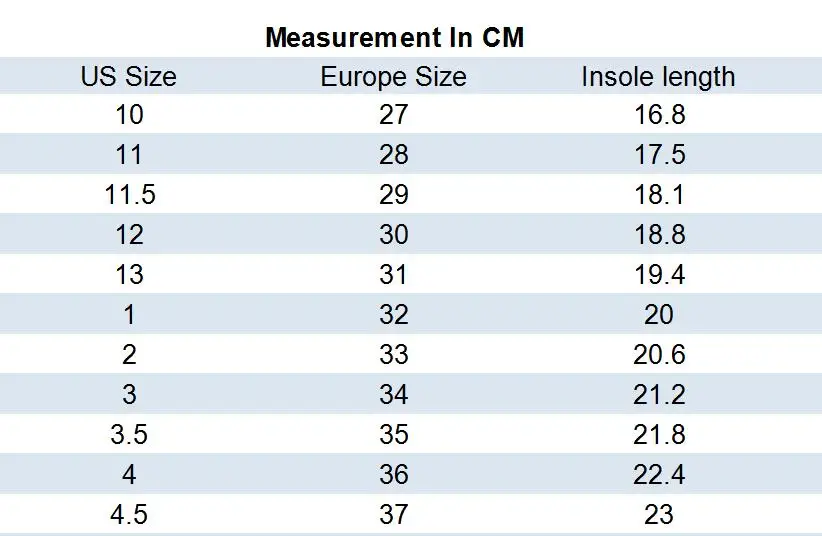Viewport: 822px width, 536px height.
Task: Click Europe size 27 cell
Action: 394,114
